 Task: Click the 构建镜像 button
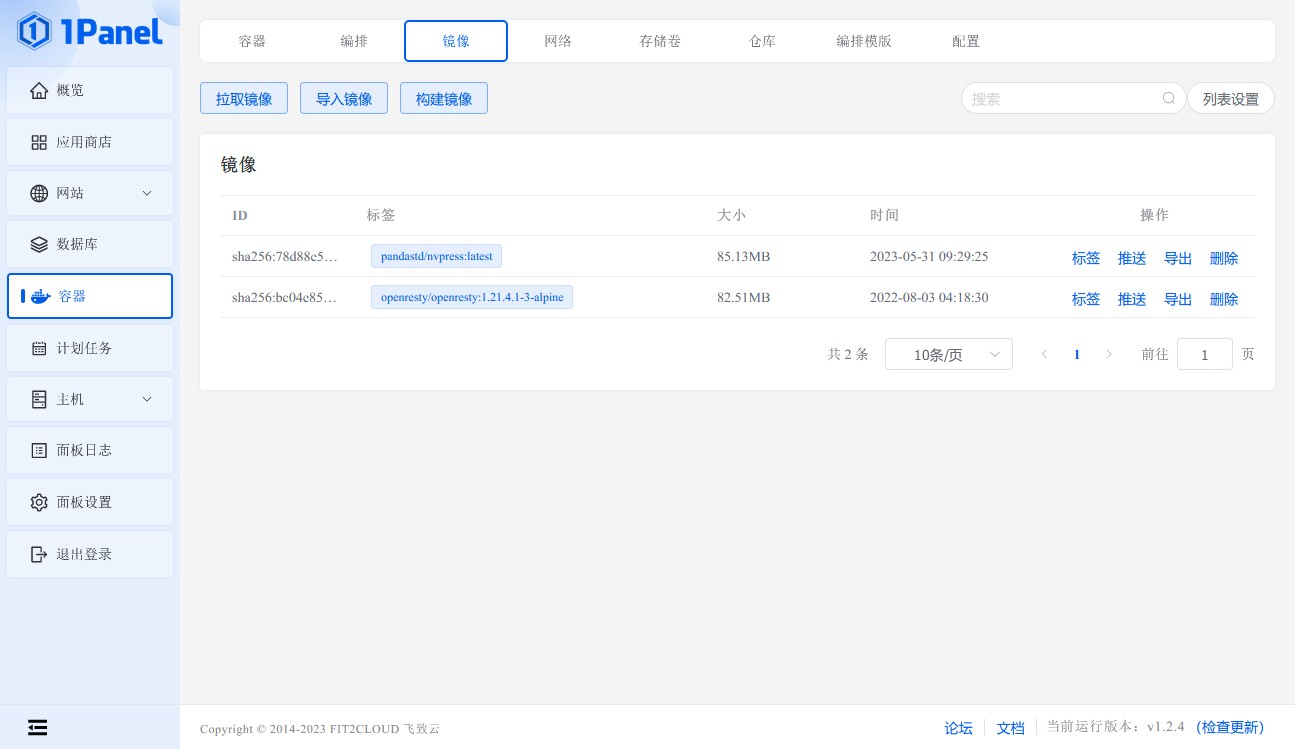coord(444,98)
